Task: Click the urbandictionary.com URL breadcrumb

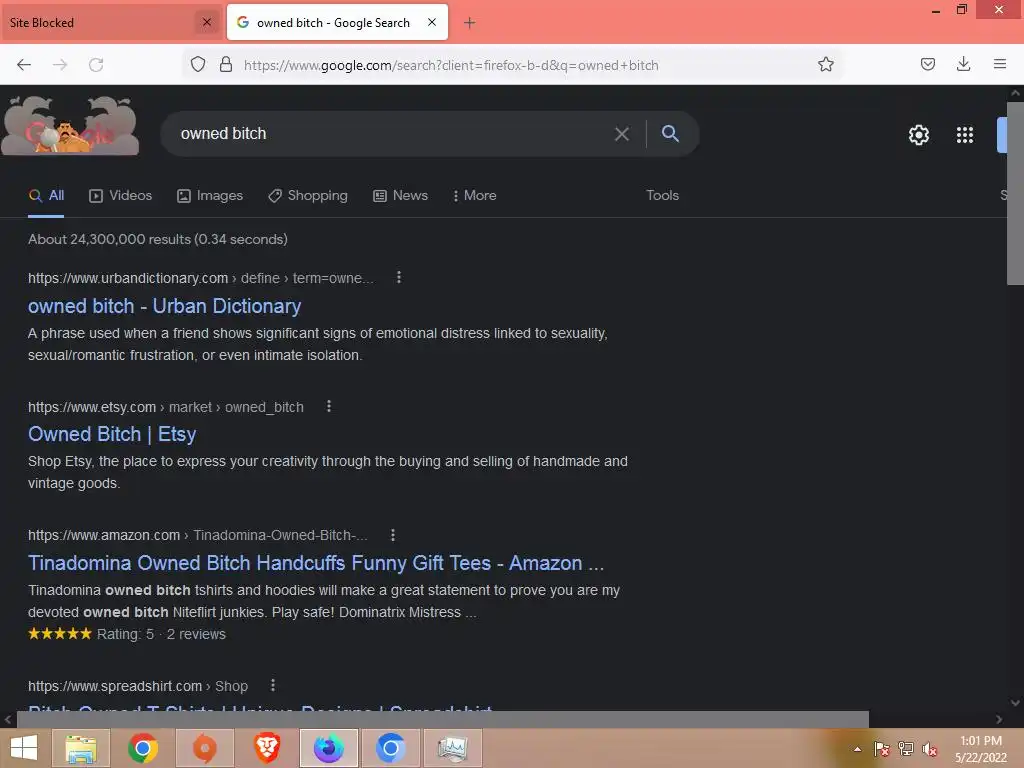Action: point(200,278)
